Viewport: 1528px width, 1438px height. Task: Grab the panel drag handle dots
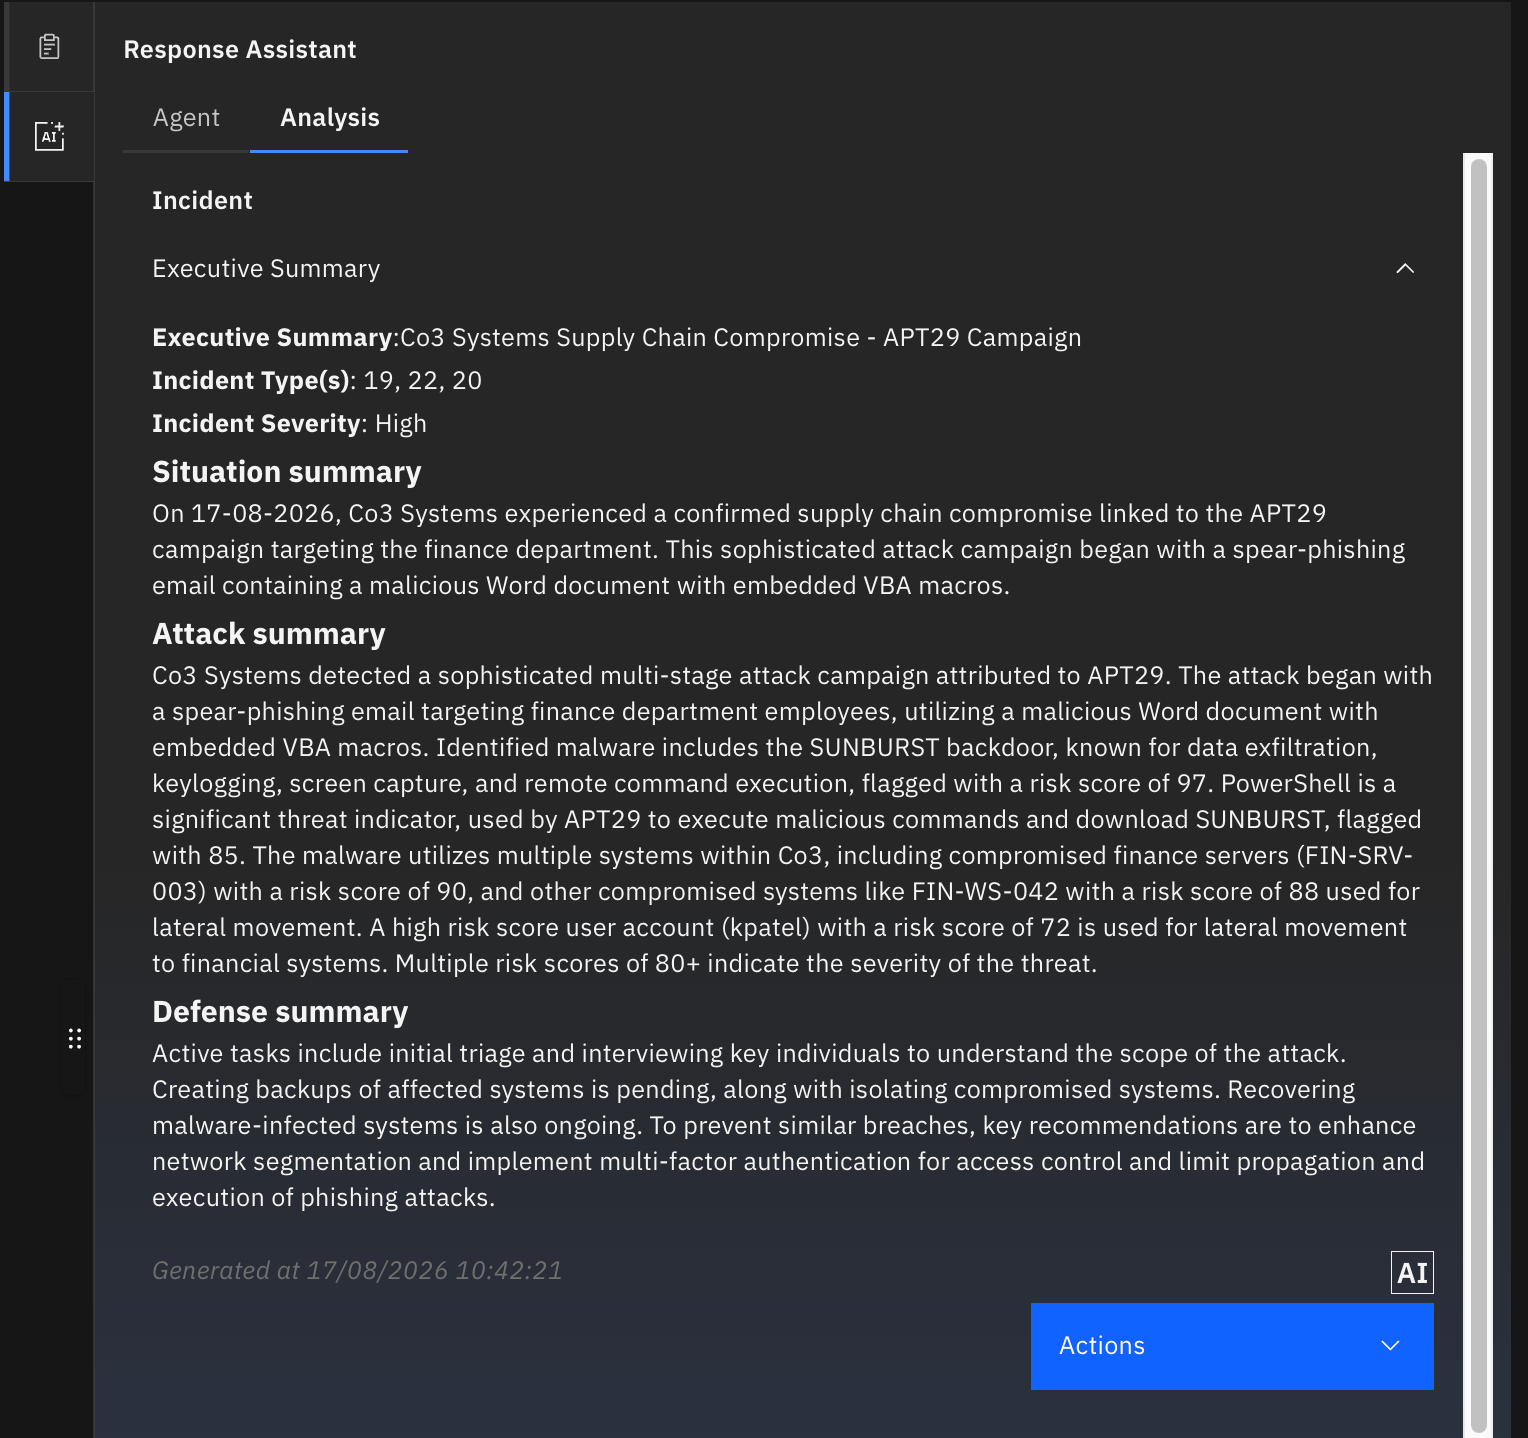(75, 1039)
